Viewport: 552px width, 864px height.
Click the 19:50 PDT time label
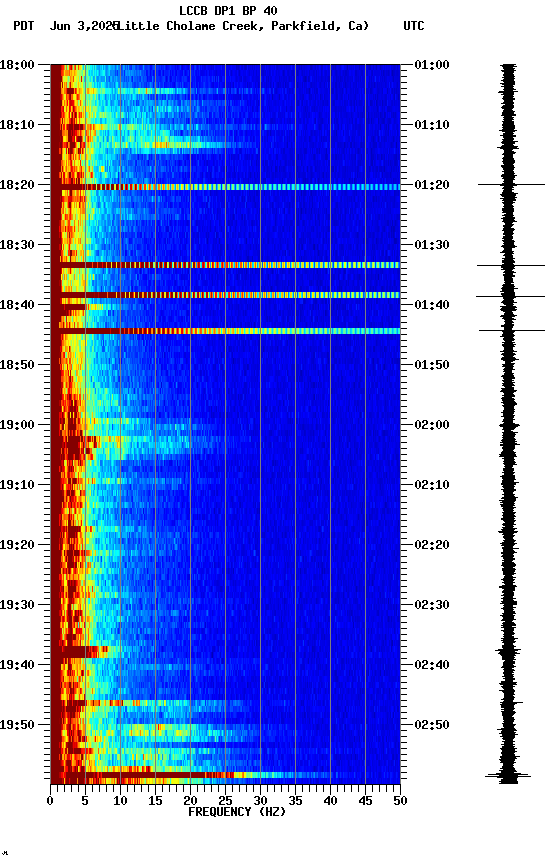click(x=17, y=726)
